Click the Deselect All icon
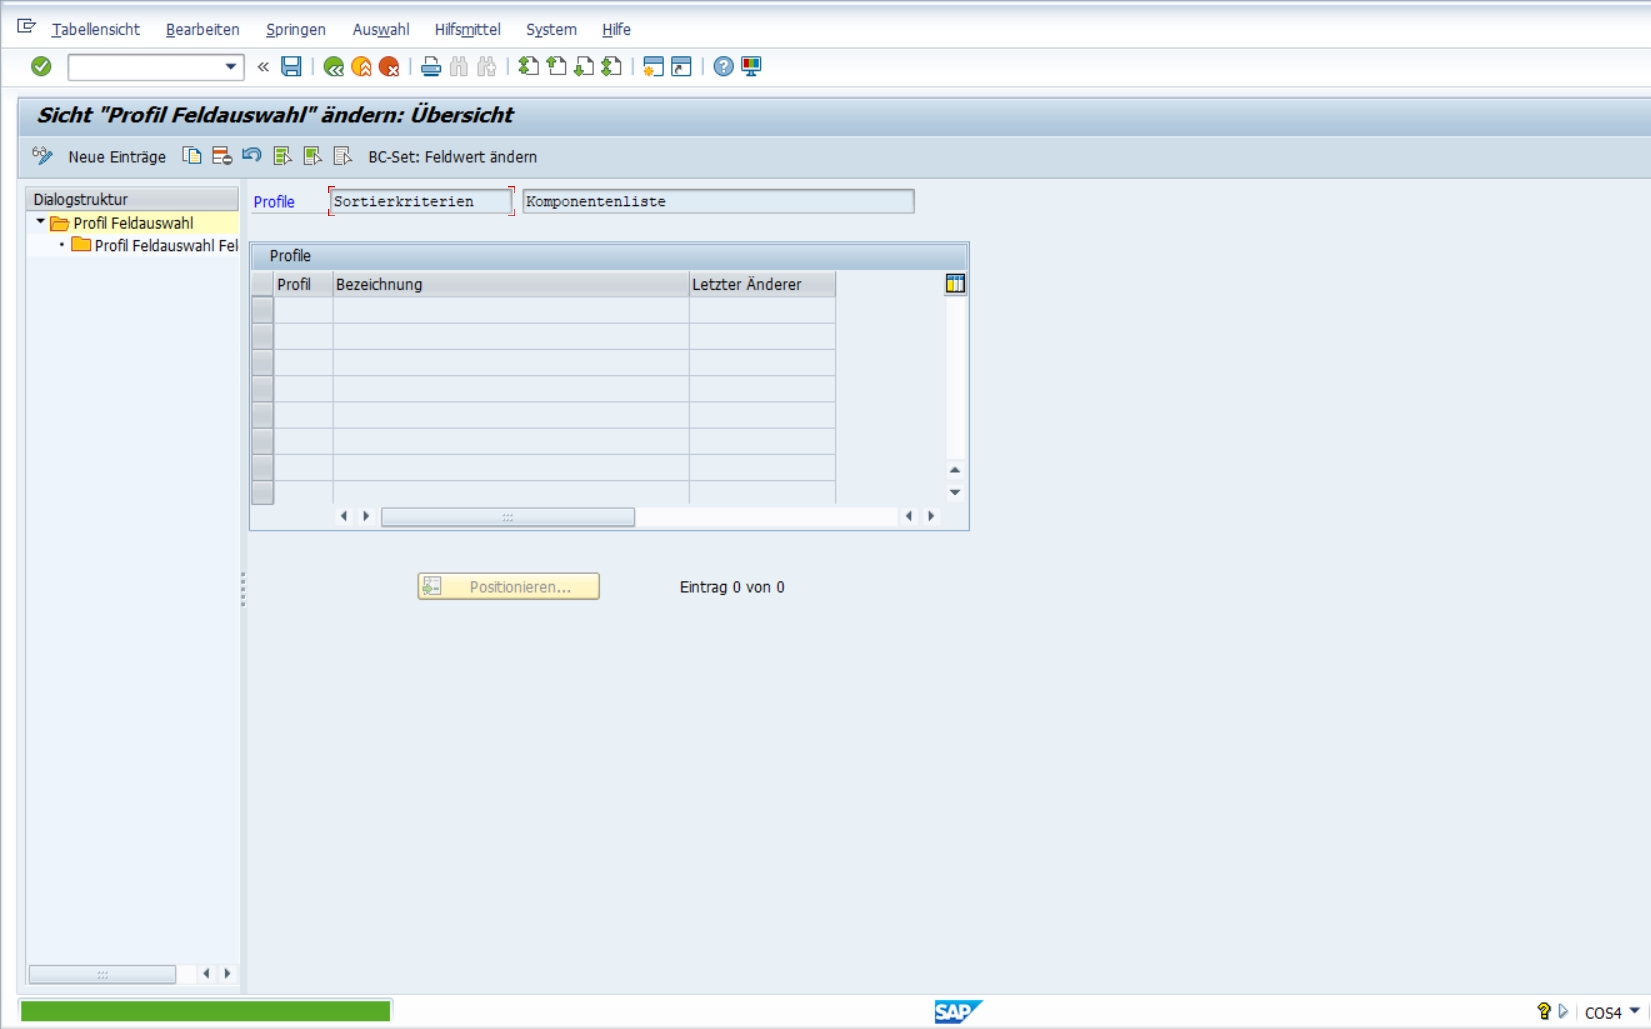1651x1029 pixels. tap(342, 156)
